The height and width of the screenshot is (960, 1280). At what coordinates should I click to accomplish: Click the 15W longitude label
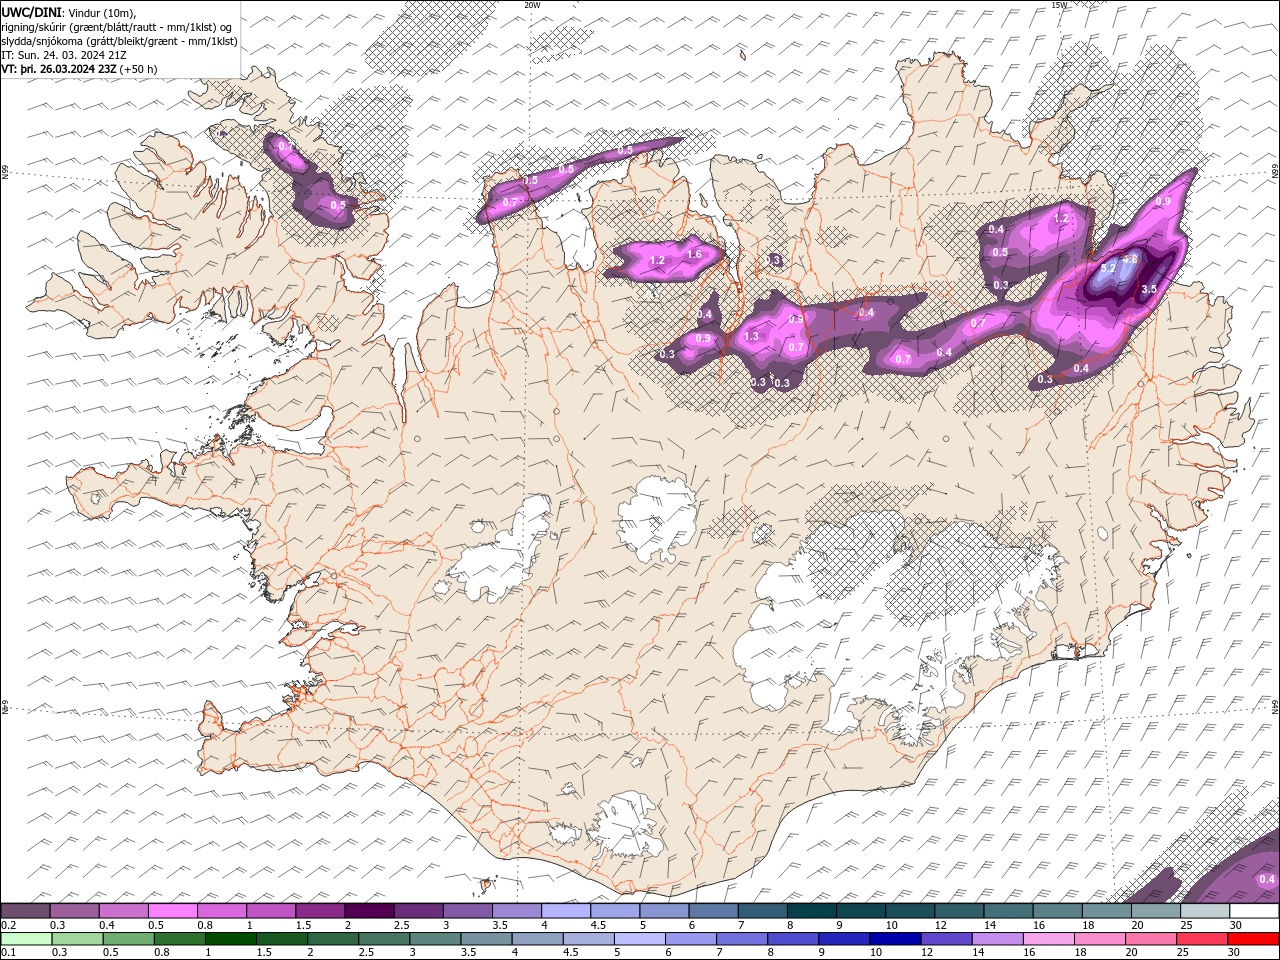(1060, 5)
